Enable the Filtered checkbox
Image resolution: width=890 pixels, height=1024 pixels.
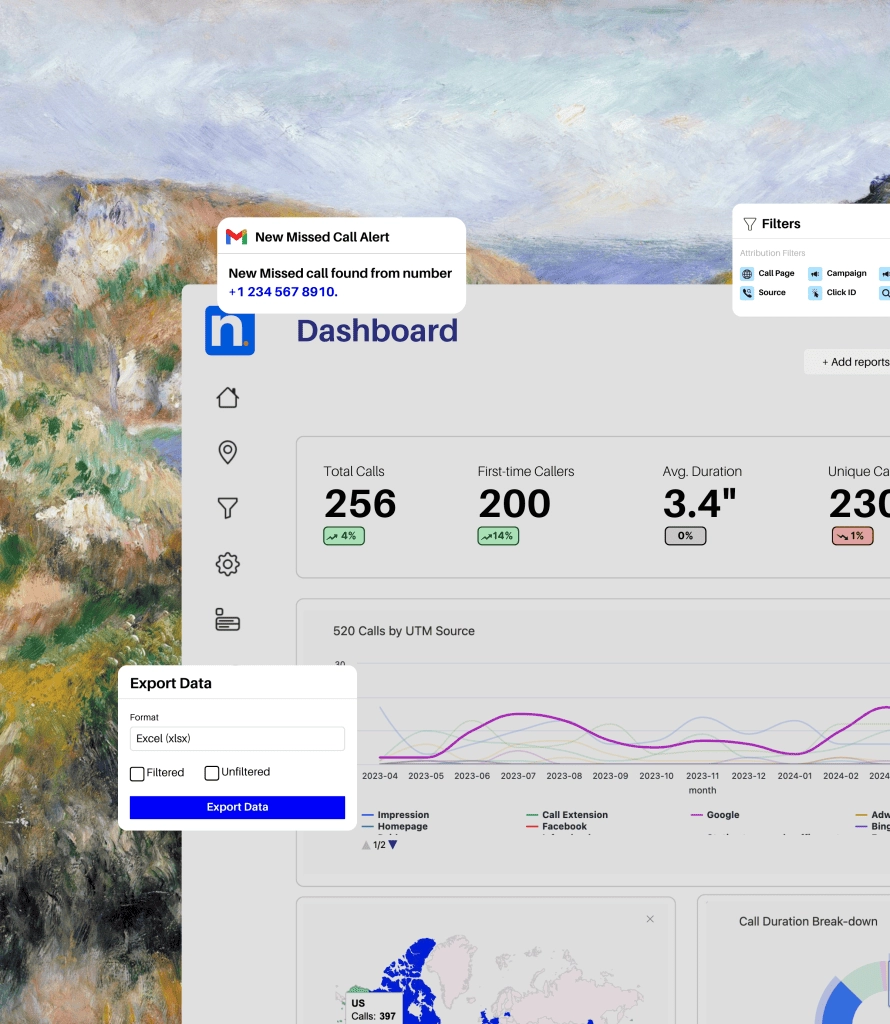137,773
